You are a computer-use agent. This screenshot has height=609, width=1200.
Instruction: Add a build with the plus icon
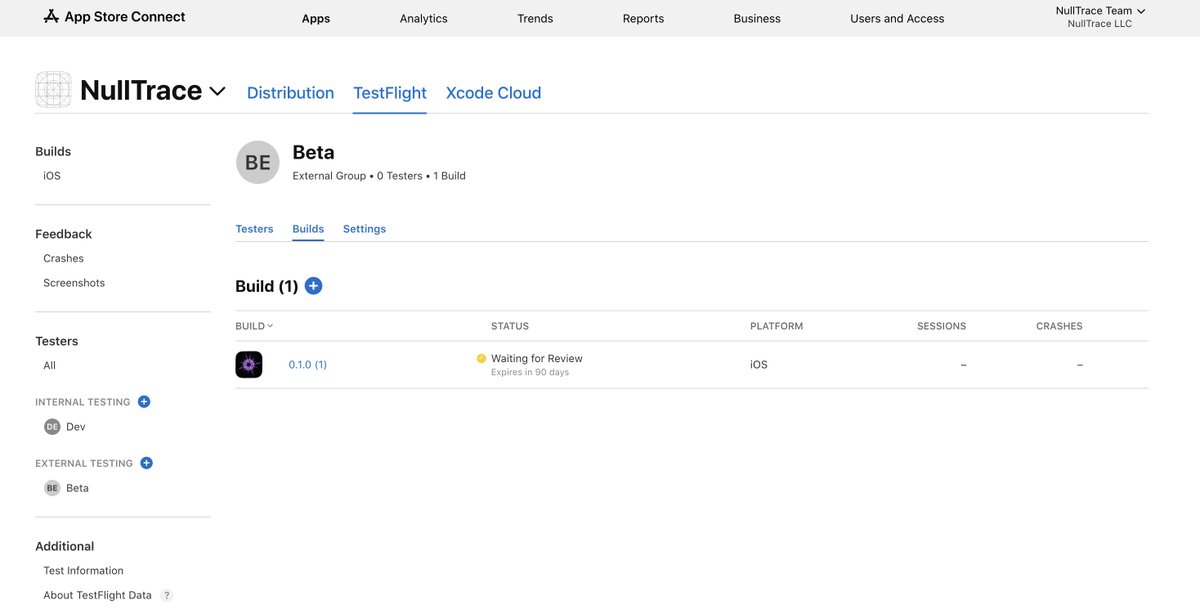pyautogui.click(x=313, y=286)
